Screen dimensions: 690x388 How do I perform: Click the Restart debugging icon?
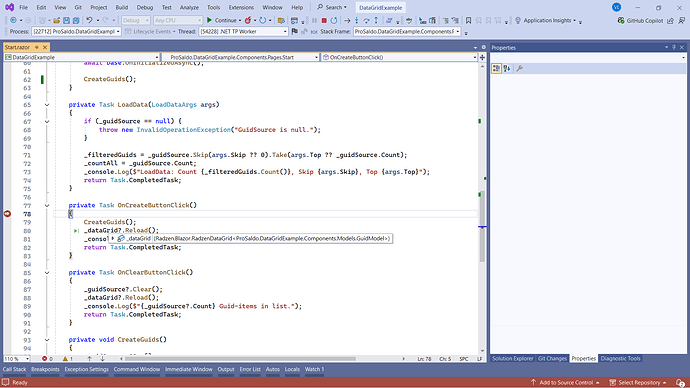coord(334,20)
